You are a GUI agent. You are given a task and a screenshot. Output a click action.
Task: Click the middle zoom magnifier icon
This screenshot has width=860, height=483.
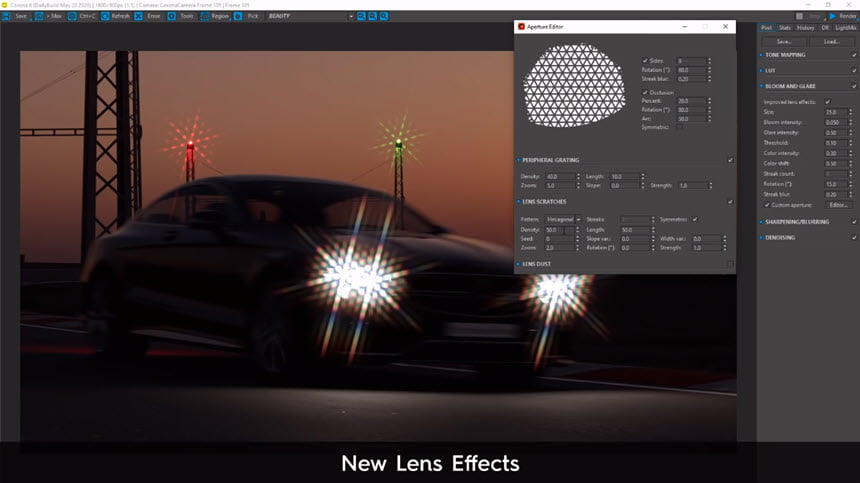click(x=372, y=16)
